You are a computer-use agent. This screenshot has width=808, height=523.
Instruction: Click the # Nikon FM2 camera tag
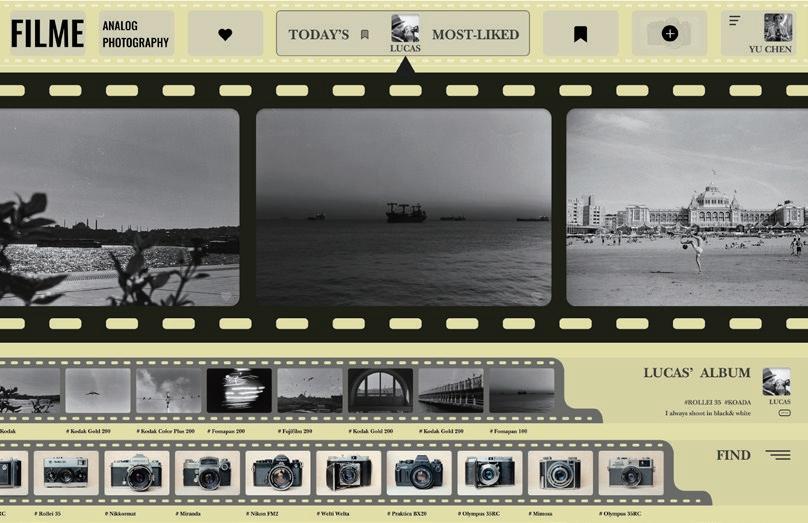(x=262, y=514)
